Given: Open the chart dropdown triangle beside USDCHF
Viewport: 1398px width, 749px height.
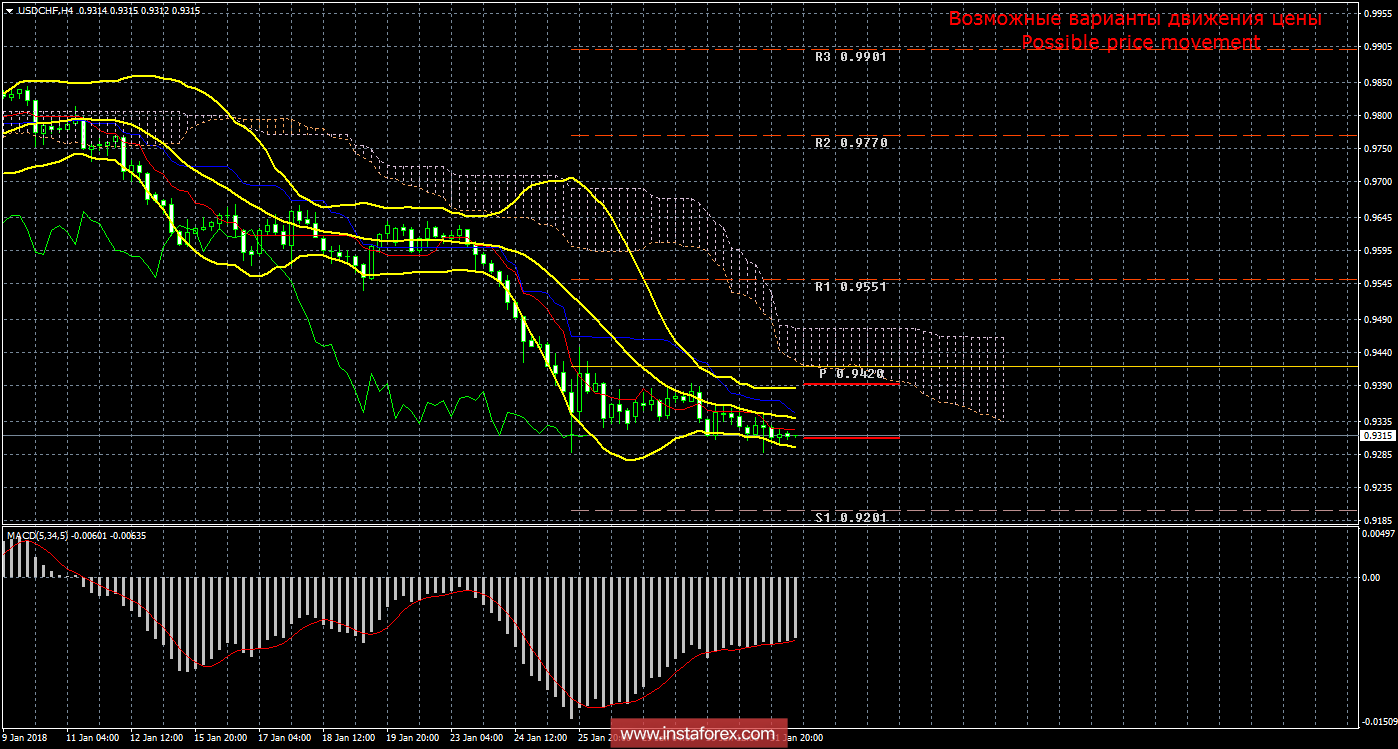Looking at the screenshot, I should click(9, 9).
